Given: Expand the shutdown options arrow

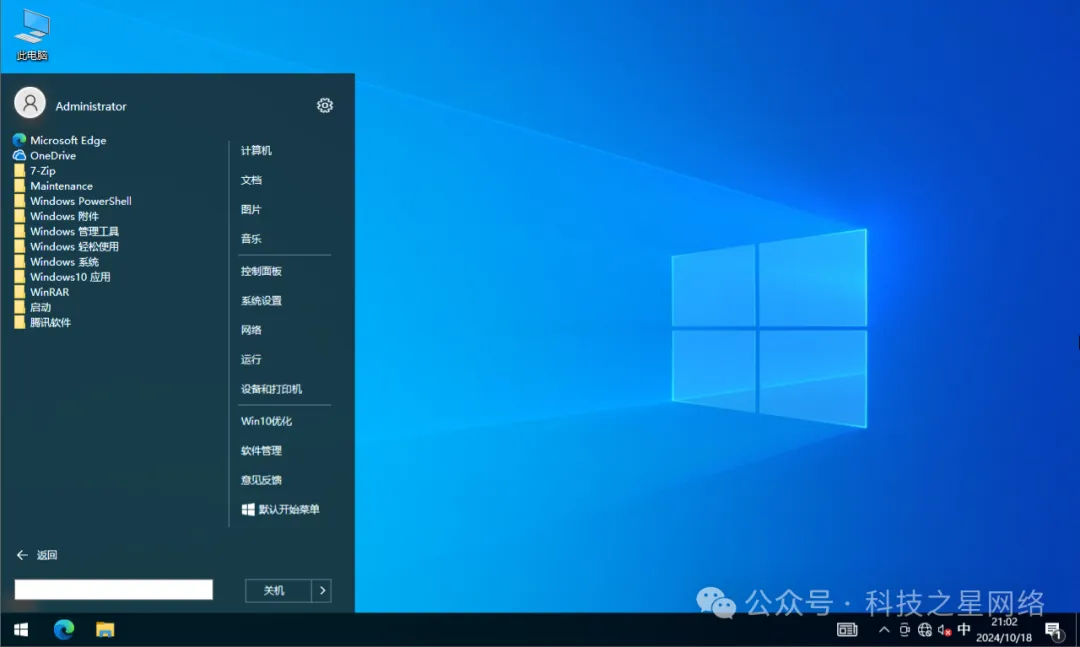Looking at the screenshot, I should pyautogui.click(x=322, y=590).
